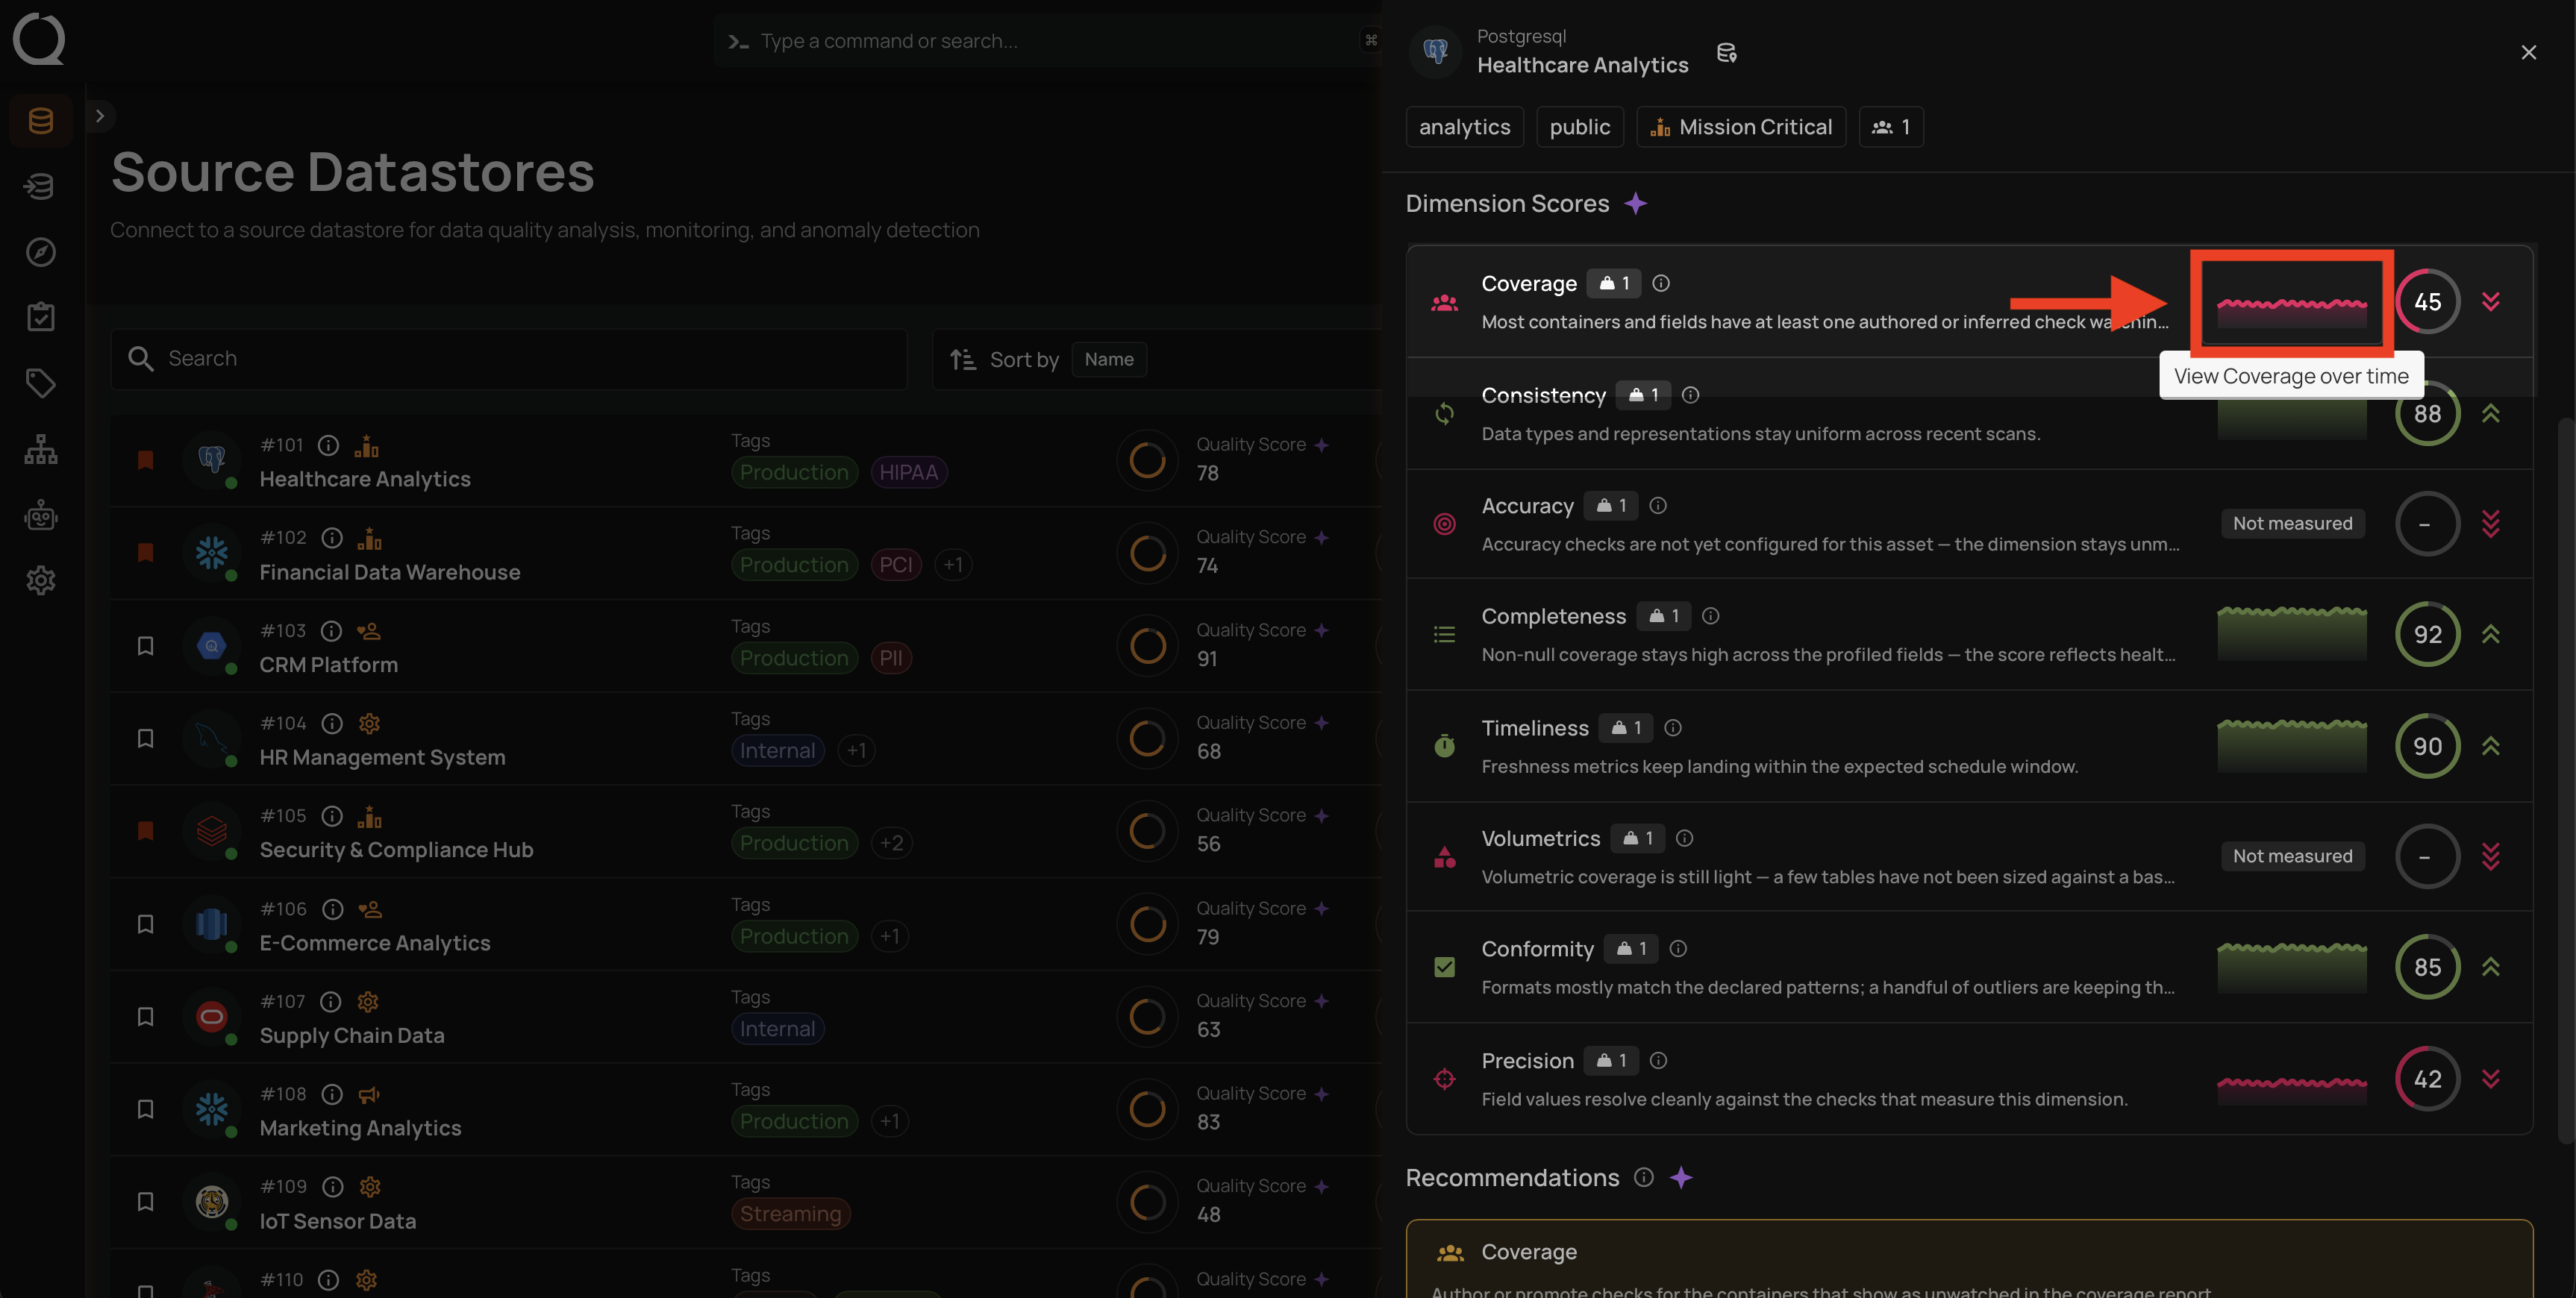Toggle bookmark on Financial Data Warehouse row
The height and width of the screenshot is (1298, 2576).
click(x=145, y=553)
